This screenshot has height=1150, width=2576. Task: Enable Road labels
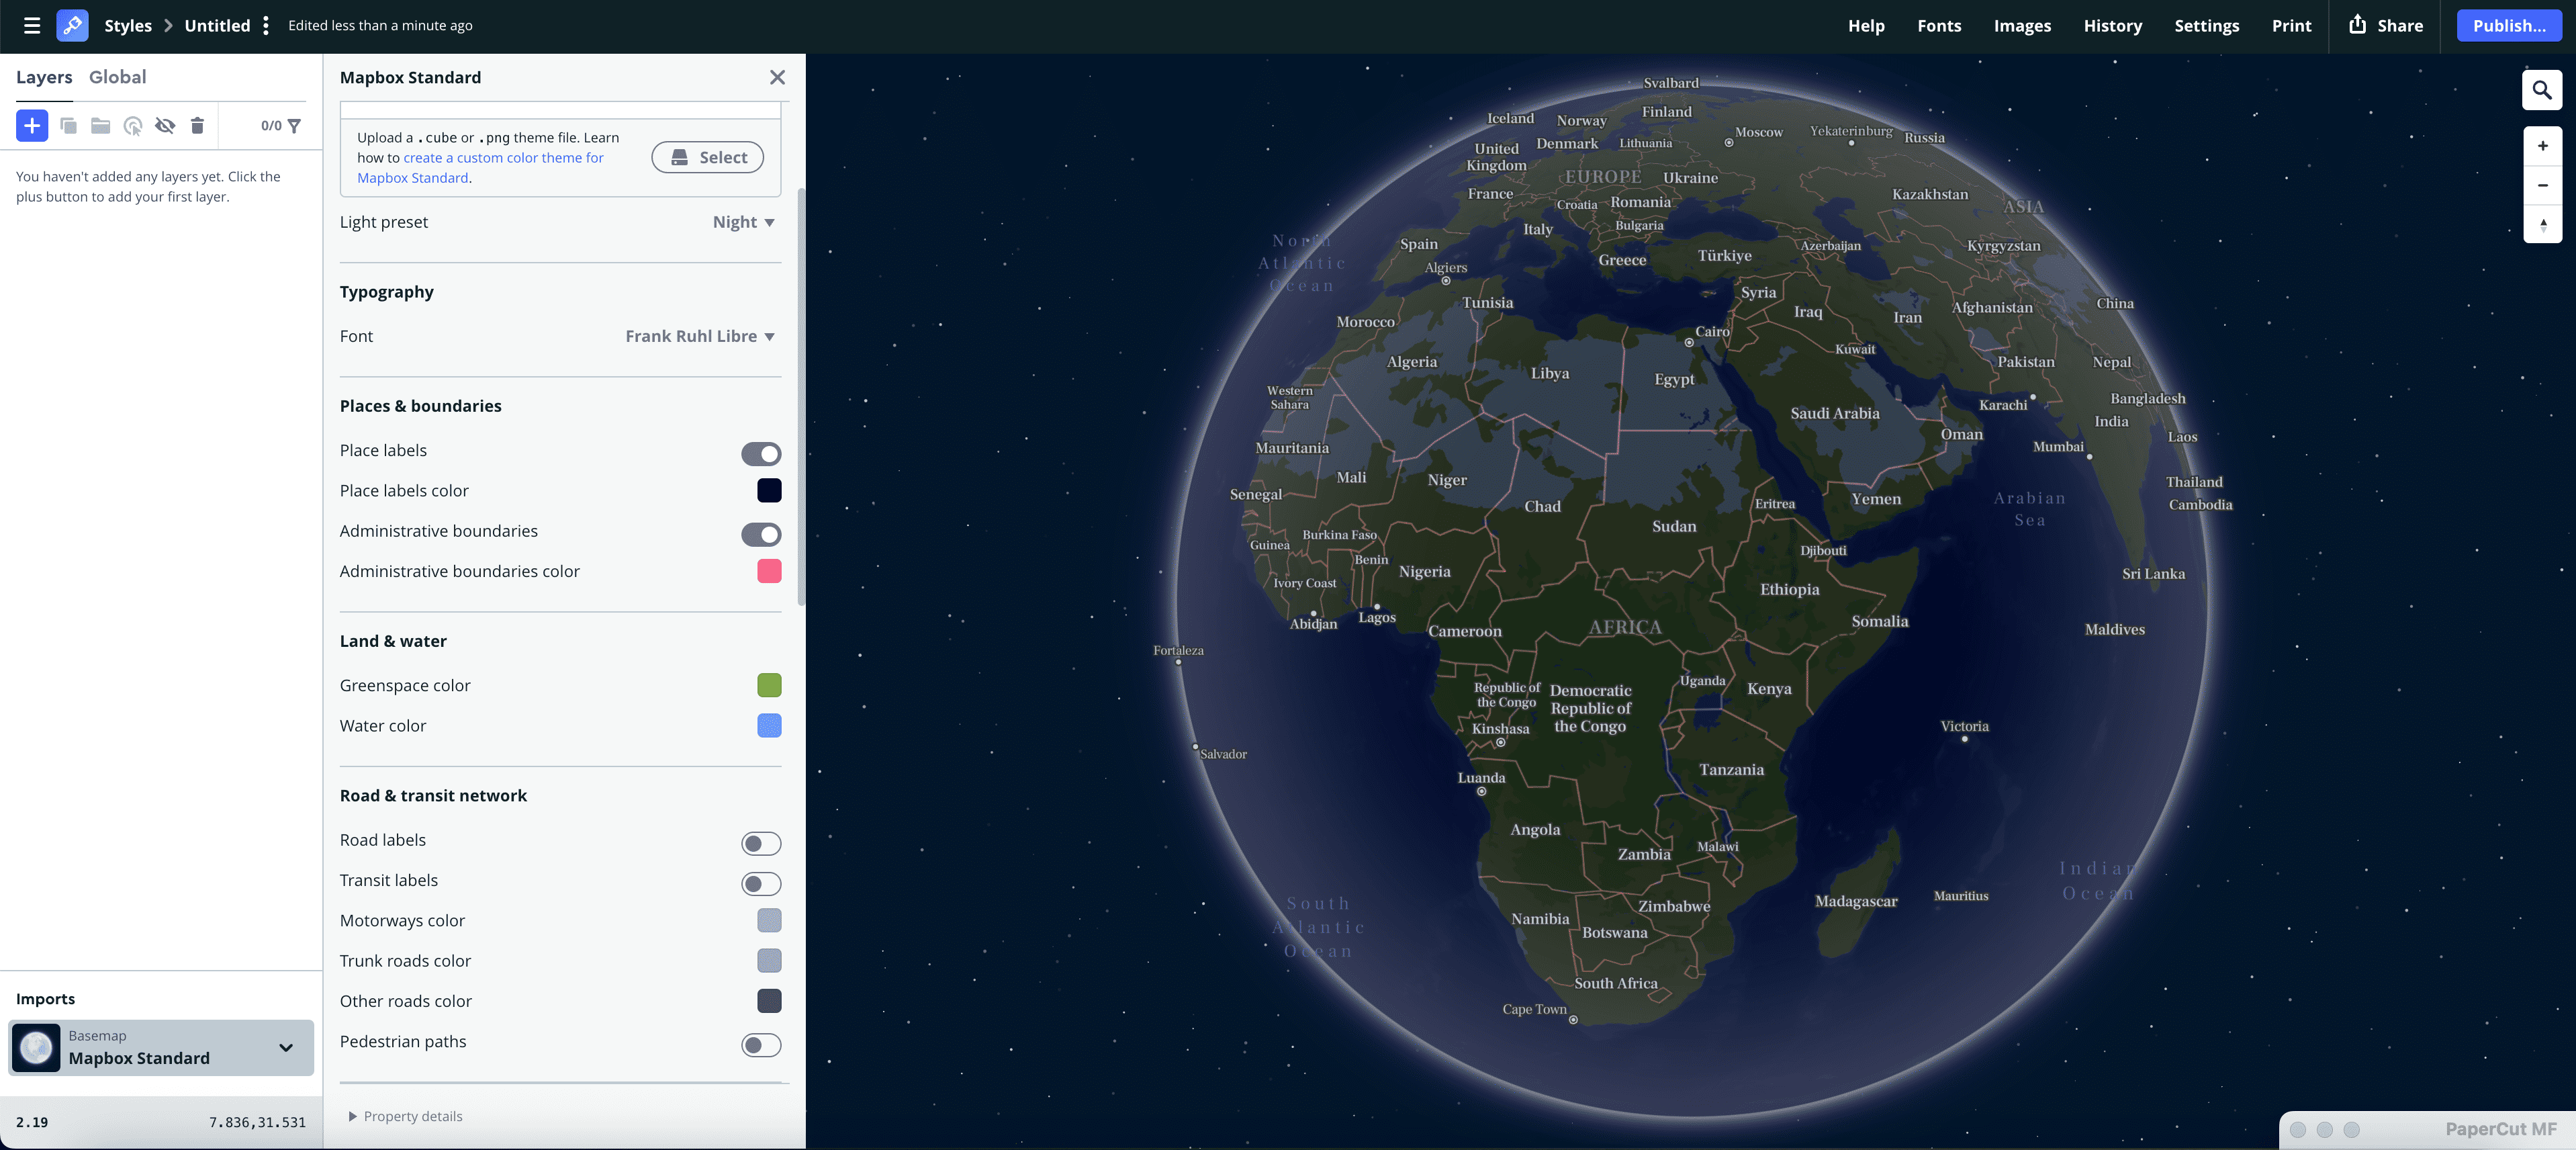(x=761, y=843)
